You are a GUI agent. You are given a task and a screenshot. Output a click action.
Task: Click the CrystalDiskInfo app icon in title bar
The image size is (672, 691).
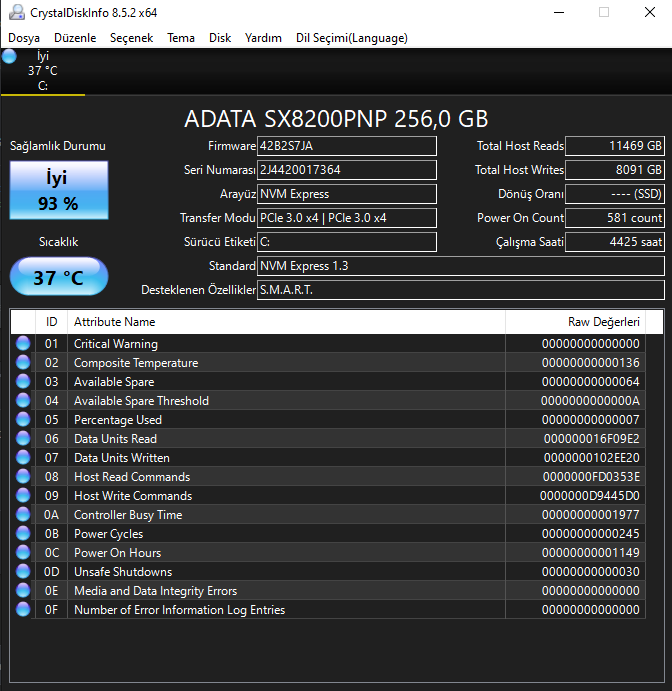point(17,12)
